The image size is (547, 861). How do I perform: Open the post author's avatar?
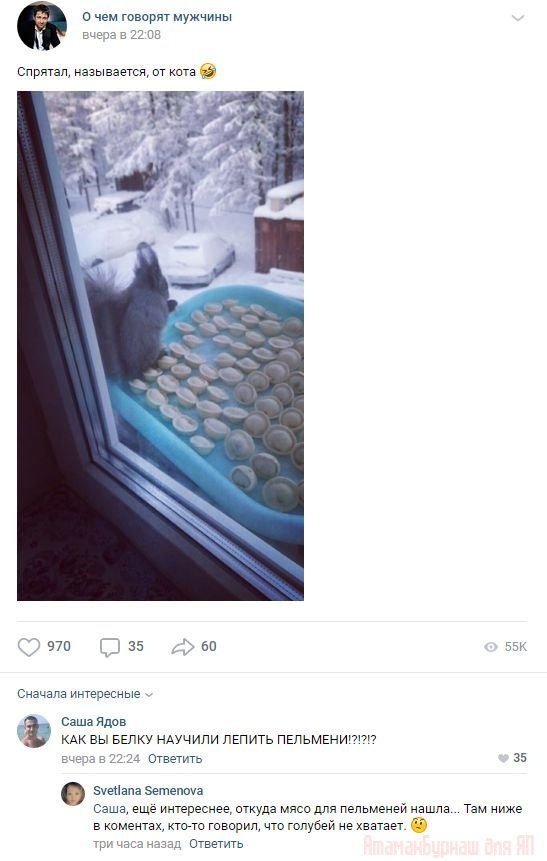click(42, 26)
